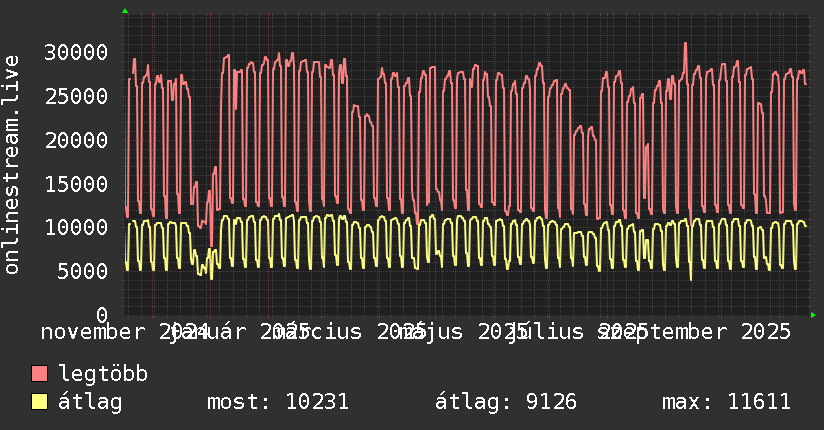Click the 5000 y-axis label
Screen dimensions: 824x430
pyautogui.click(x=83, y=272)
